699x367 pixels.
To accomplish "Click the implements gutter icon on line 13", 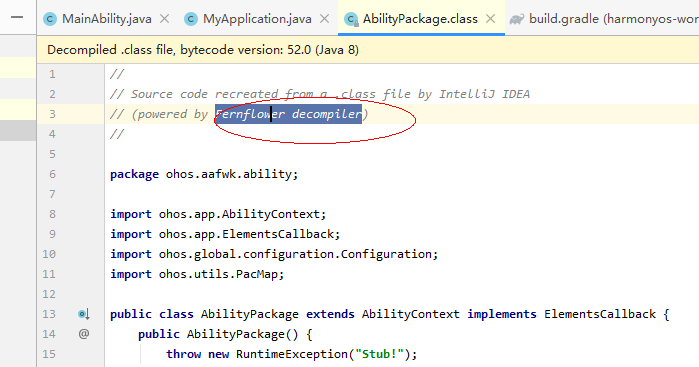I will pyautogui.click(x=84, y=314).
